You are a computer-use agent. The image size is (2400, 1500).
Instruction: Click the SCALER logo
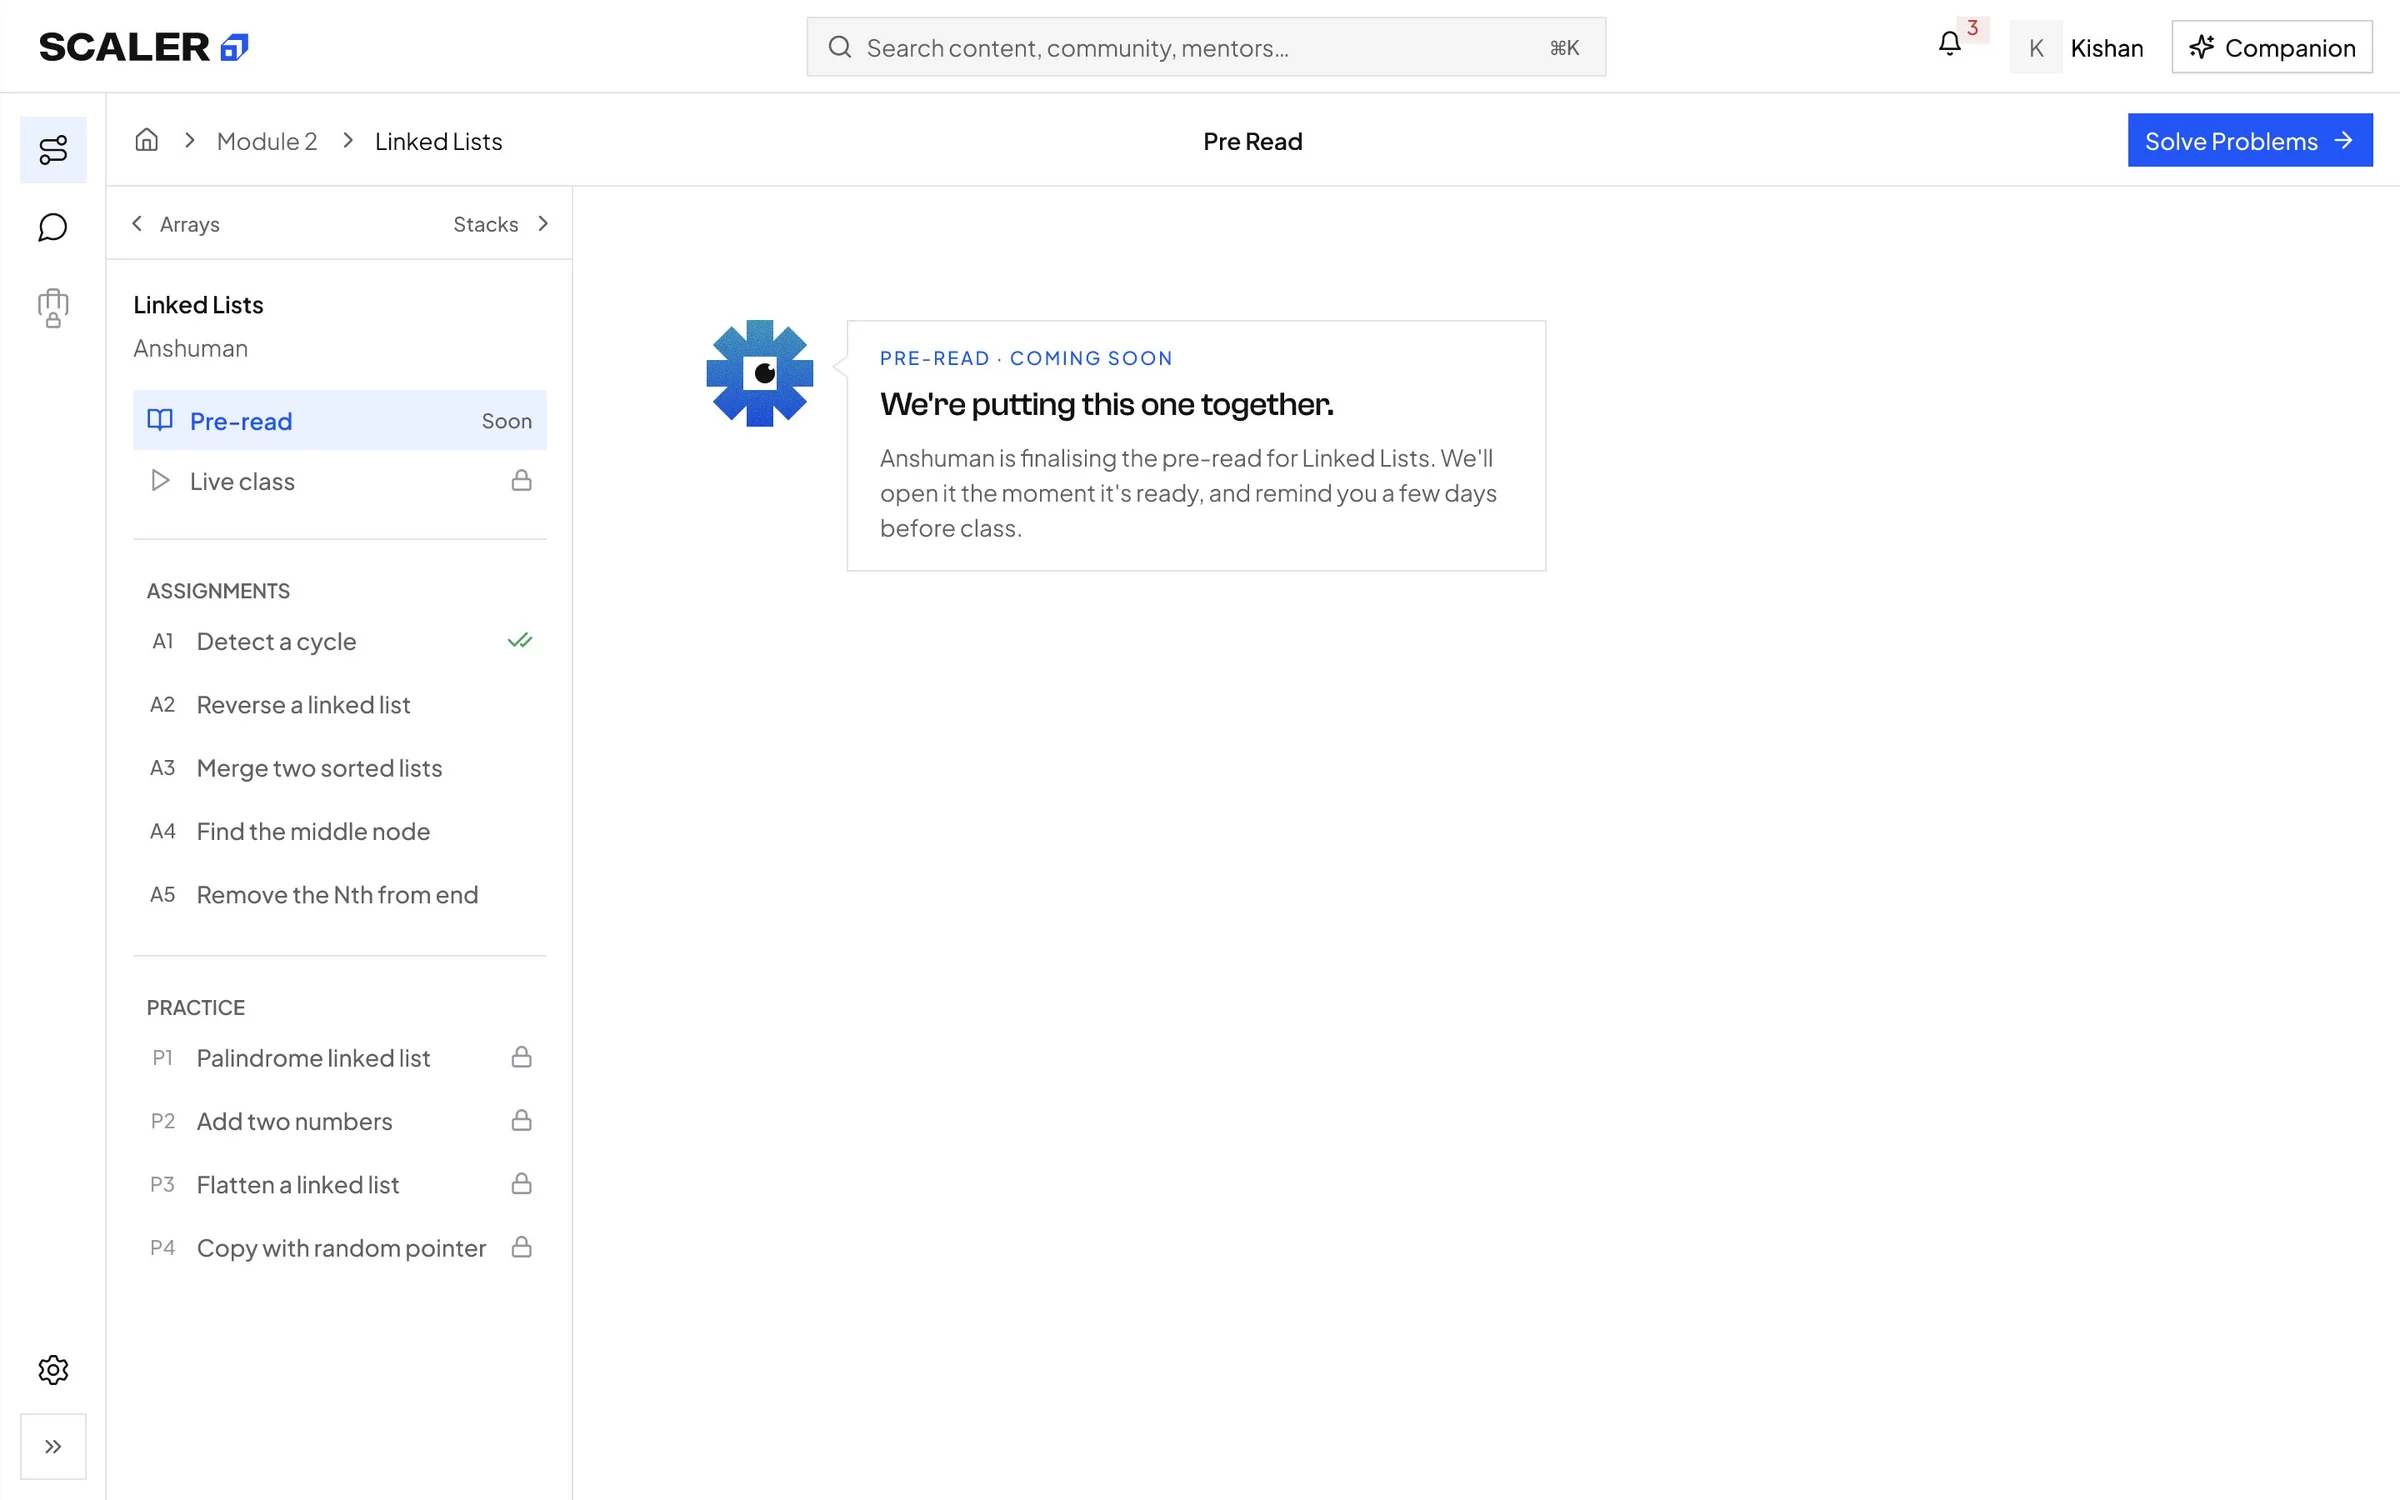coord(143,47)
